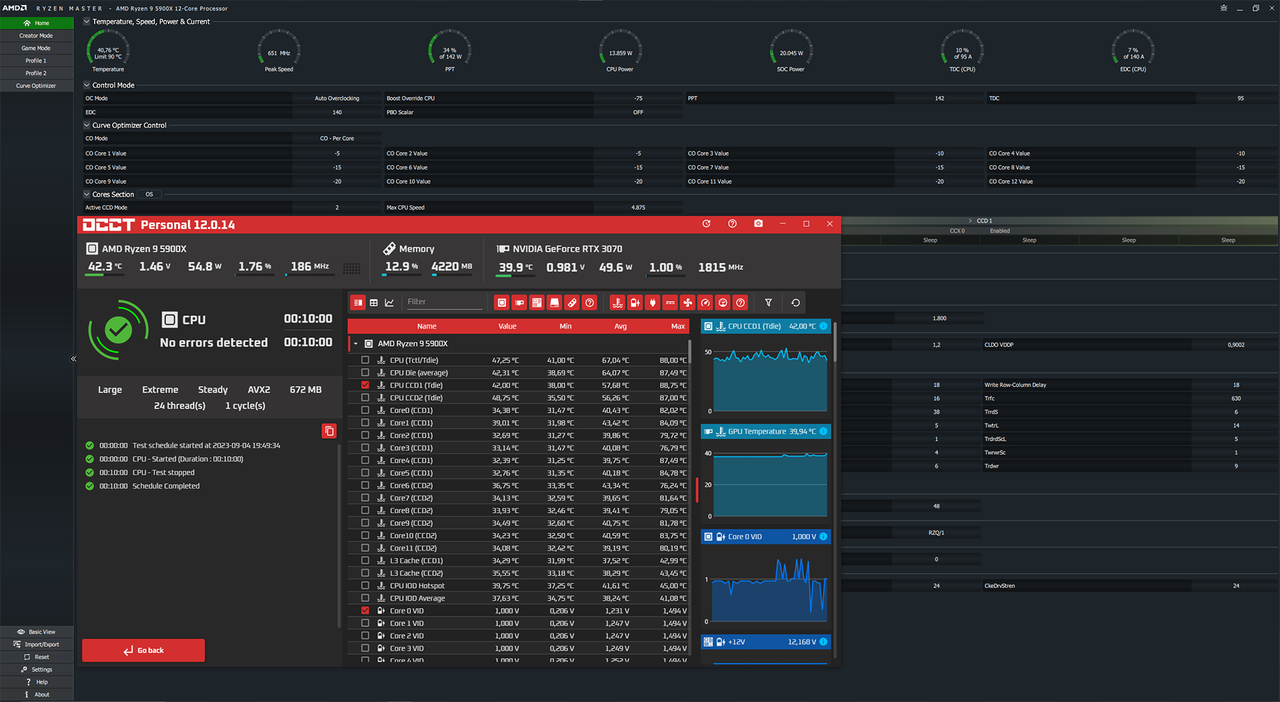Toggle motherboard sensor filter icon in OCCT
The image size is (1280, 702).
point(537,302)
